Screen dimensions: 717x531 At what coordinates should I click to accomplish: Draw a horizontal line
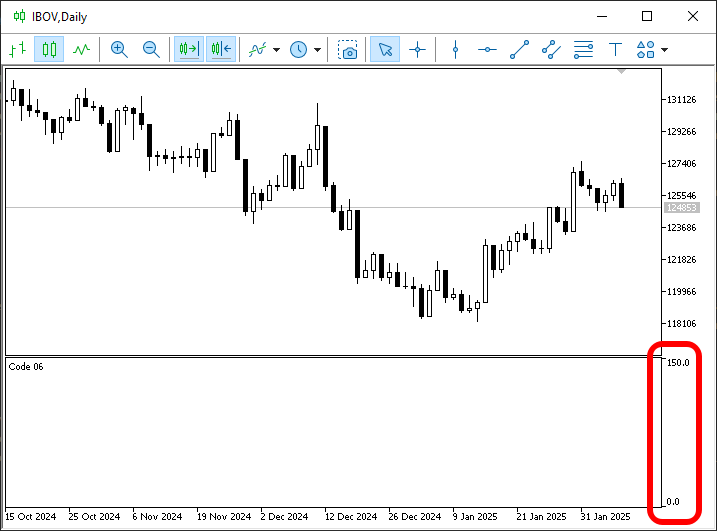487,49
